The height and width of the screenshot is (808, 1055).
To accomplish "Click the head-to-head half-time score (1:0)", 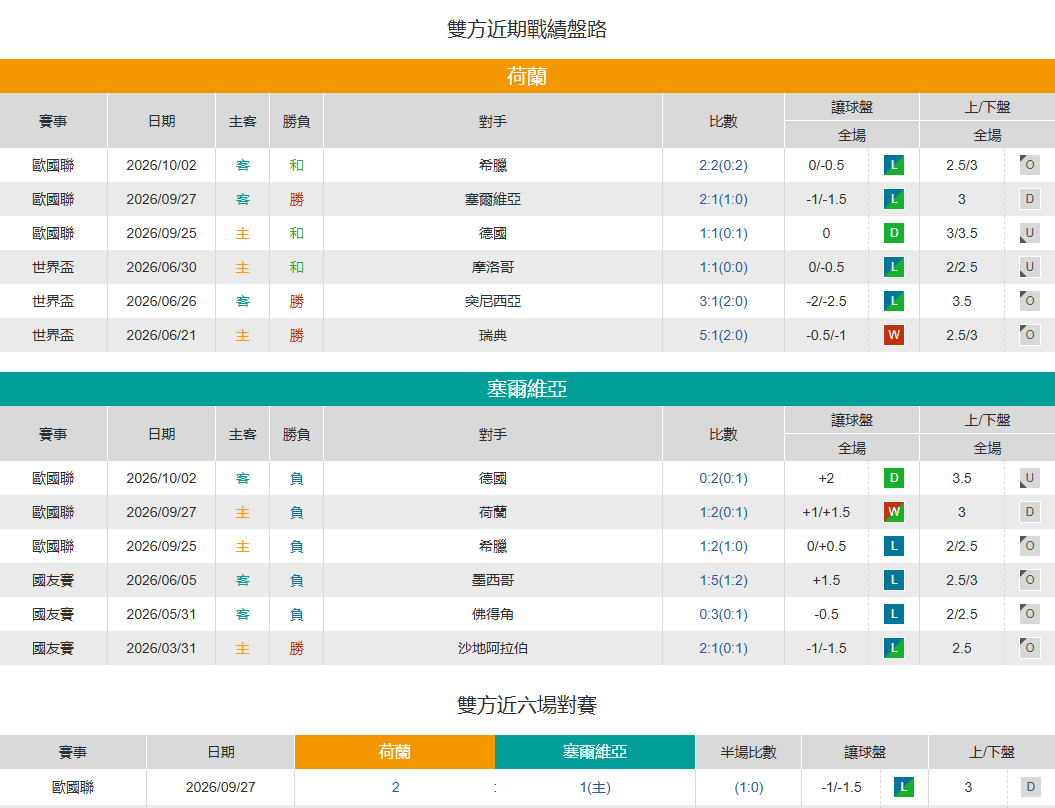I will [x=748, y=787].
